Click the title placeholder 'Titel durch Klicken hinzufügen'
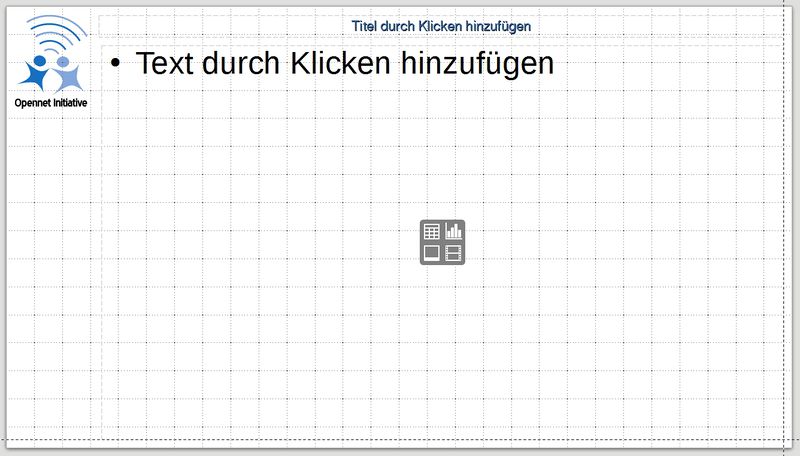 [x=441, y=26]
